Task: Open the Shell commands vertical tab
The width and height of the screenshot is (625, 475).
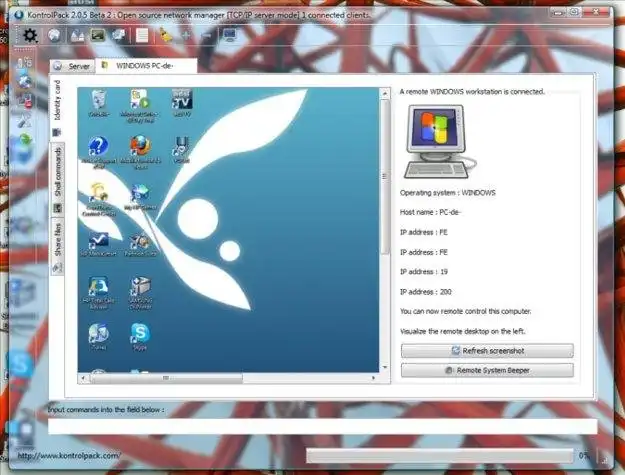Action: tap(57, 180)
